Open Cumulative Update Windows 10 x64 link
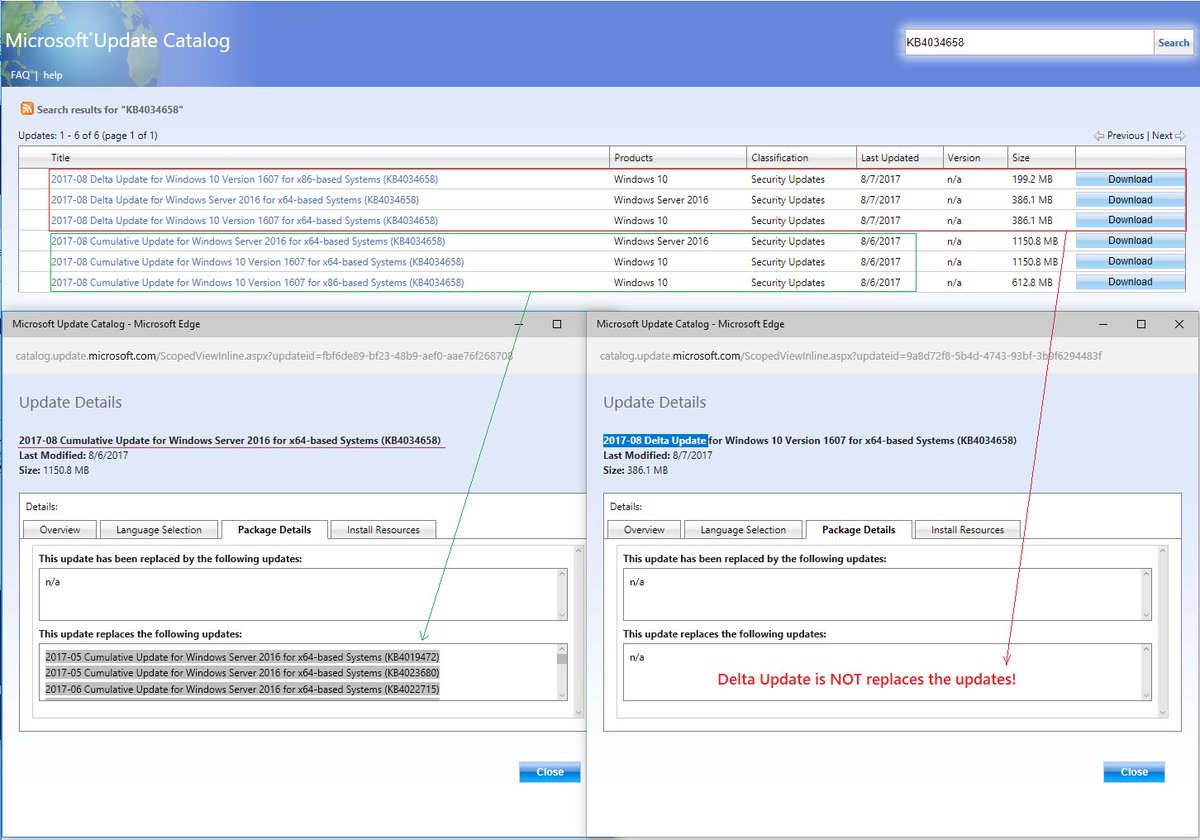The width and height of the screenshot is (1200, 840). click(257, 262)
